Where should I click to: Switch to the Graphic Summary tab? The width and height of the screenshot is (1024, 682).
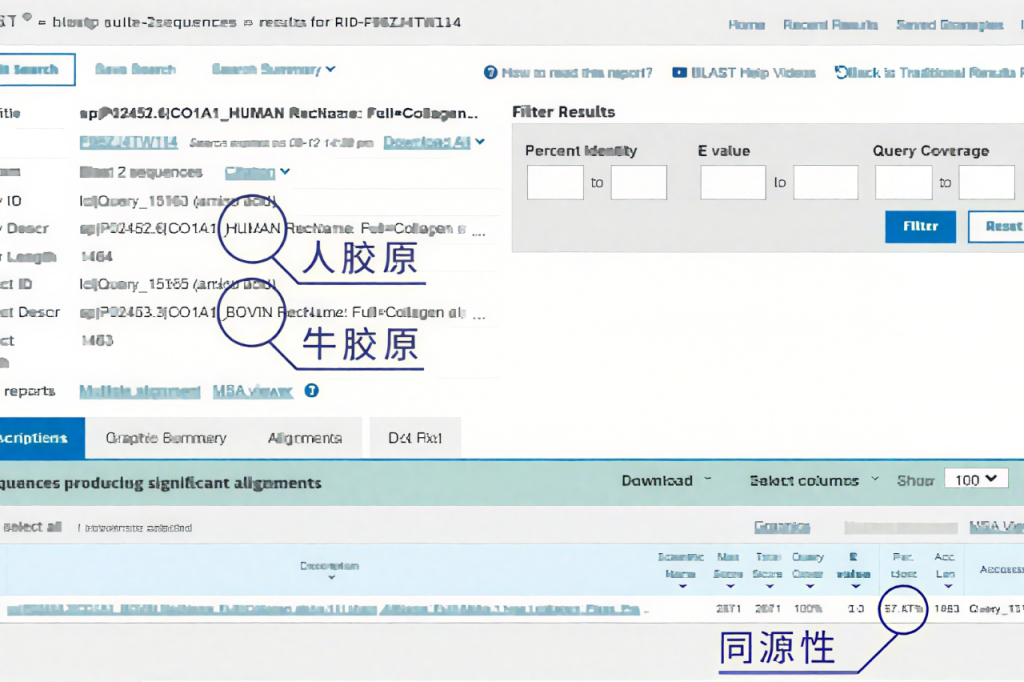click(x=166, y=438)
